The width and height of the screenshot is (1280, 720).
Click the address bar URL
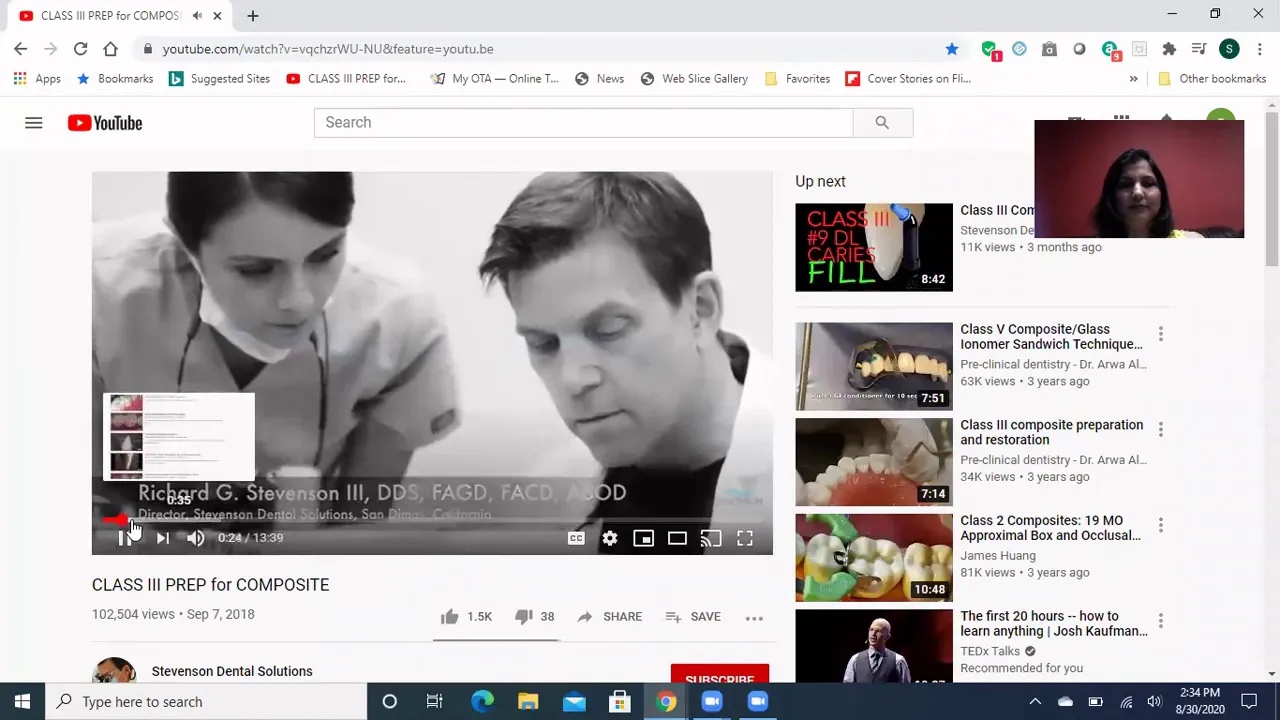328,49
